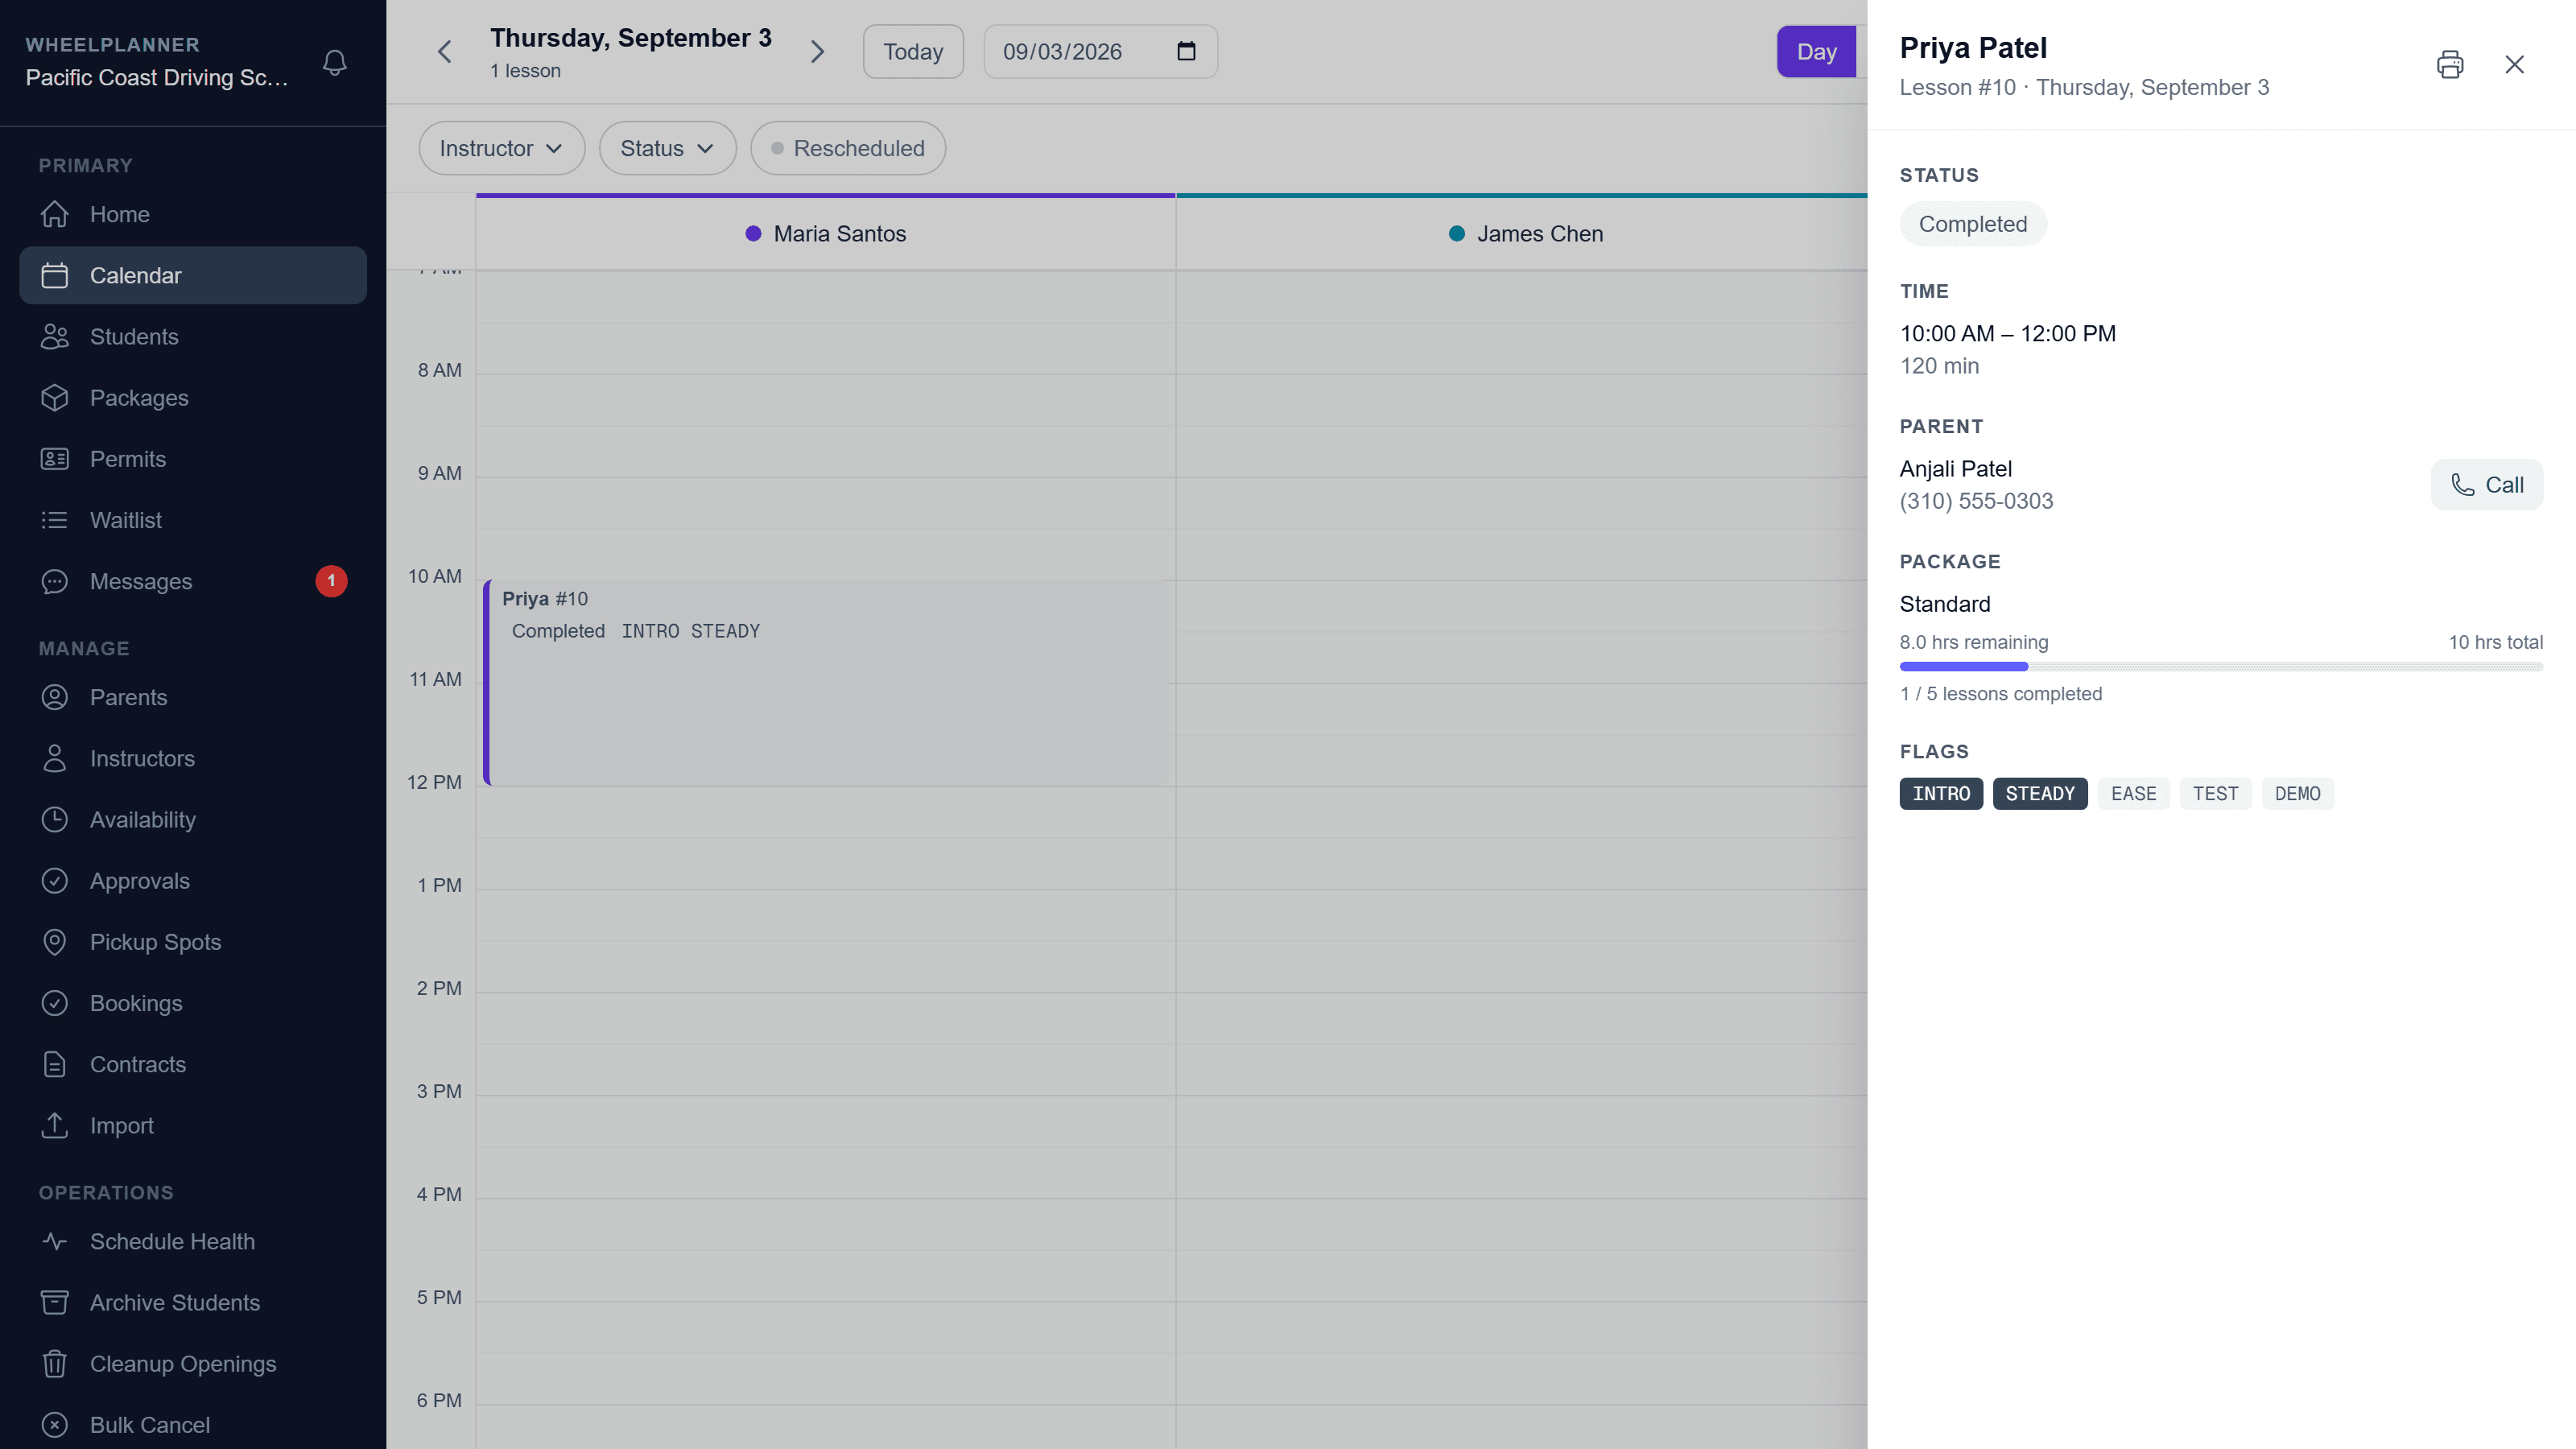Switch to Day view

1816,51
